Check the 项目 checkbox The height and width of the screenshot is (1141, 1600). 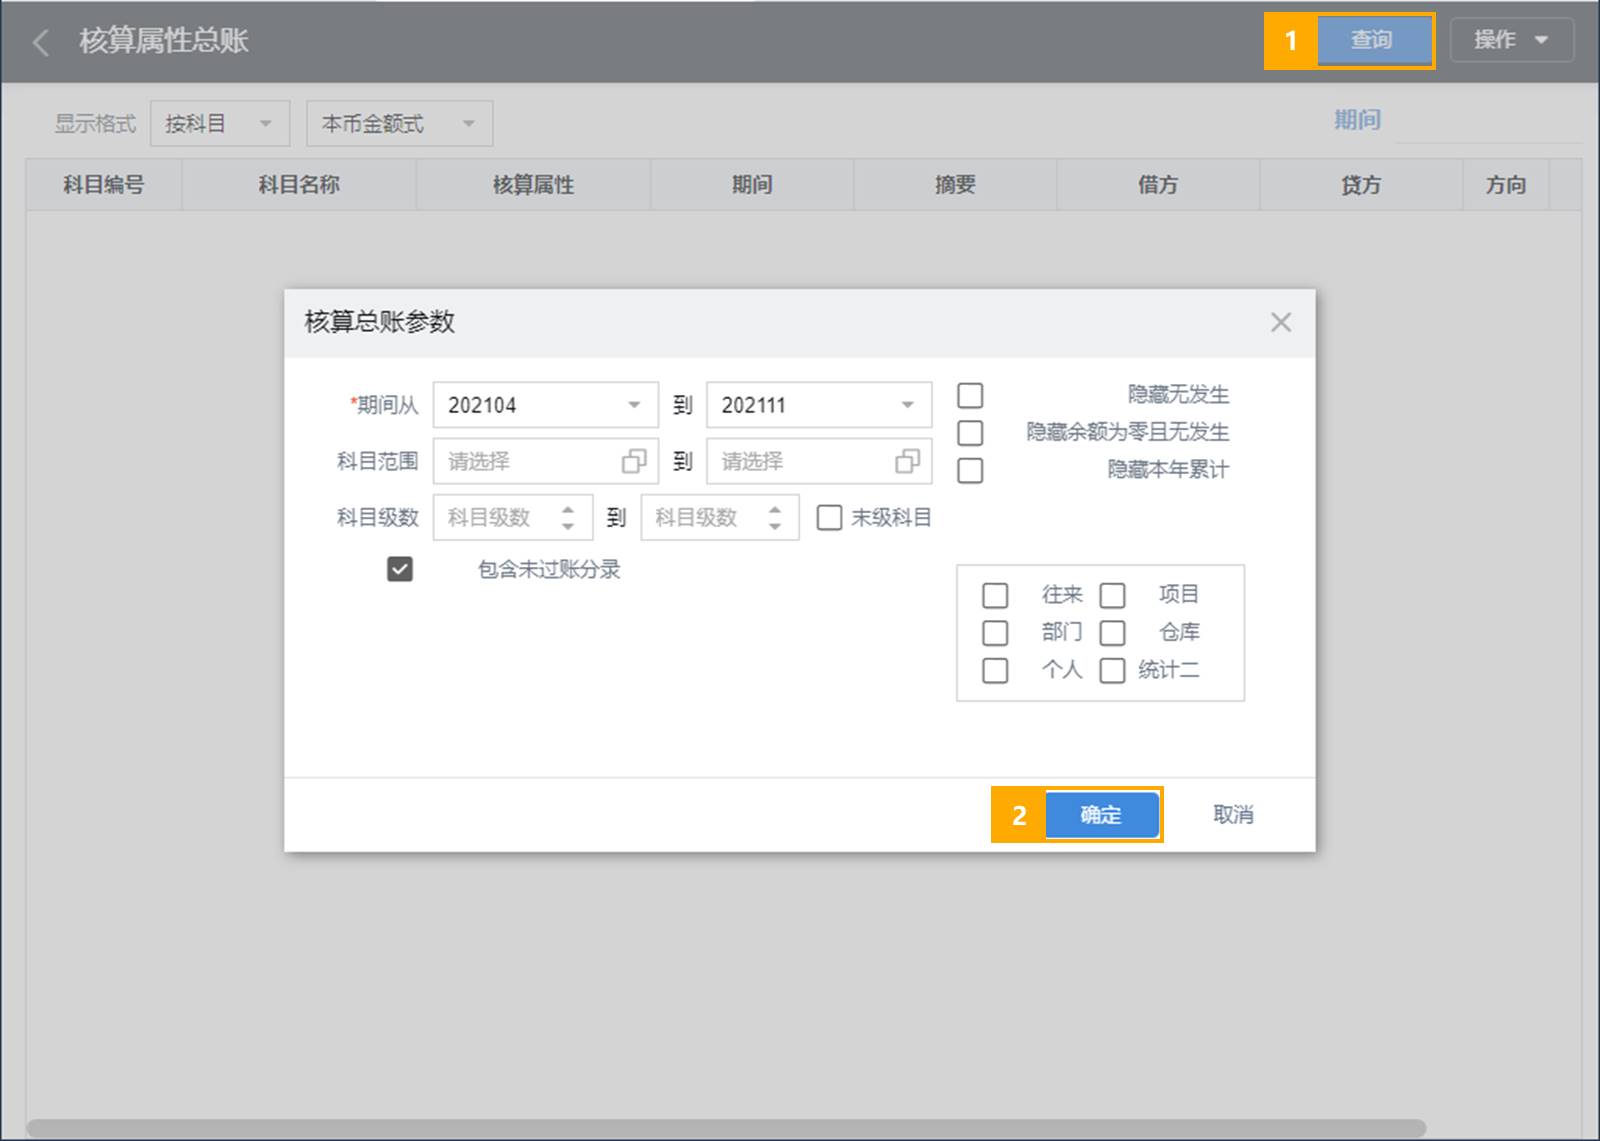[1113, 596]
